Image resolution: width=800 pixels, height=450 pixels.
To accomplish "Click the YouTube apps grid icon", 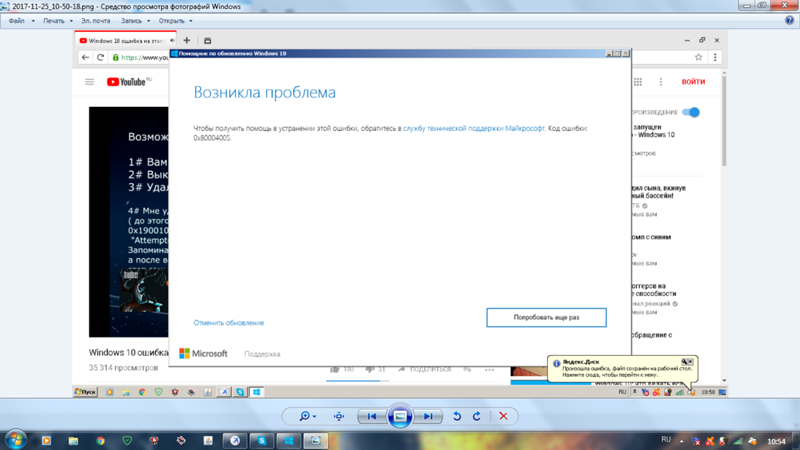I will click(x=638, y=82).
